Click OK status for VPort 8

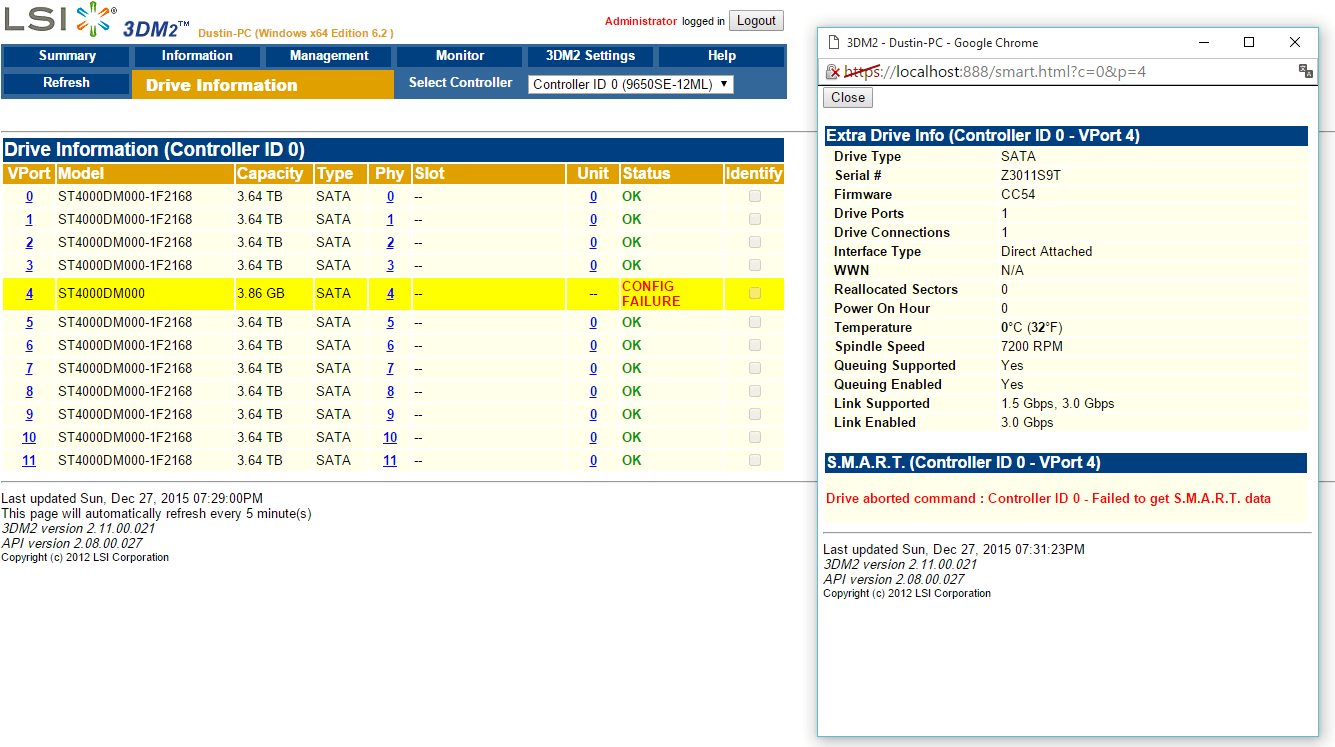[x=632, y=391]
